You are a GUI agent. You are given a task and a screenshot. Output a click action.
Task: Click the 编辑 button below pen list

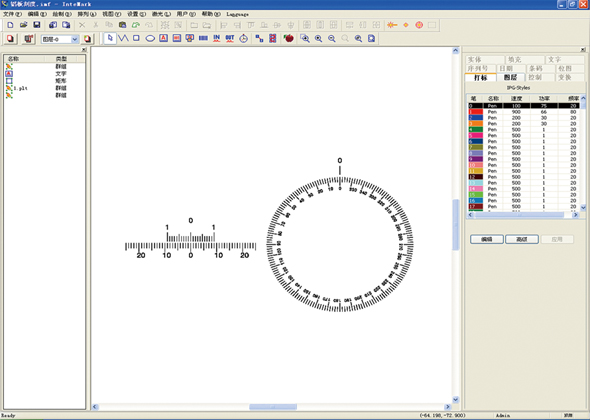tap(487, 239)
